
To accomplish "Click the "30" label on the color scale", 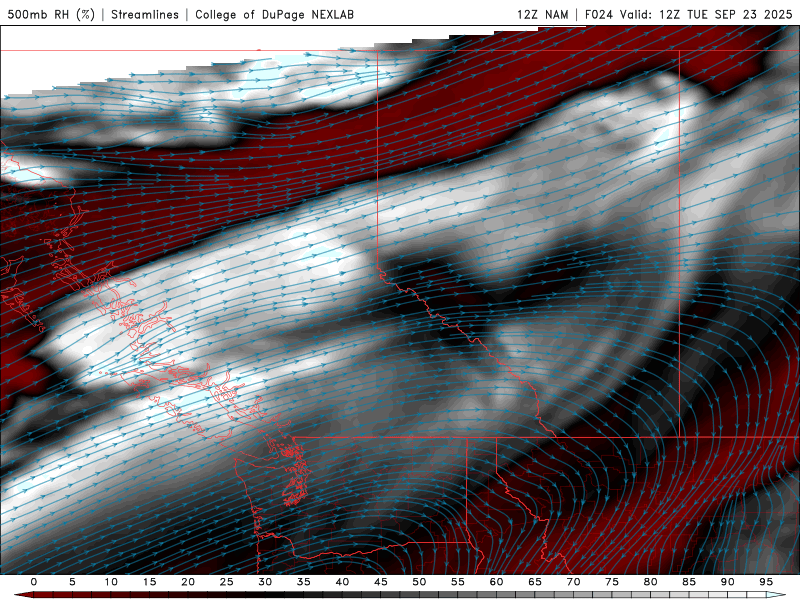I will pos(265,582).
